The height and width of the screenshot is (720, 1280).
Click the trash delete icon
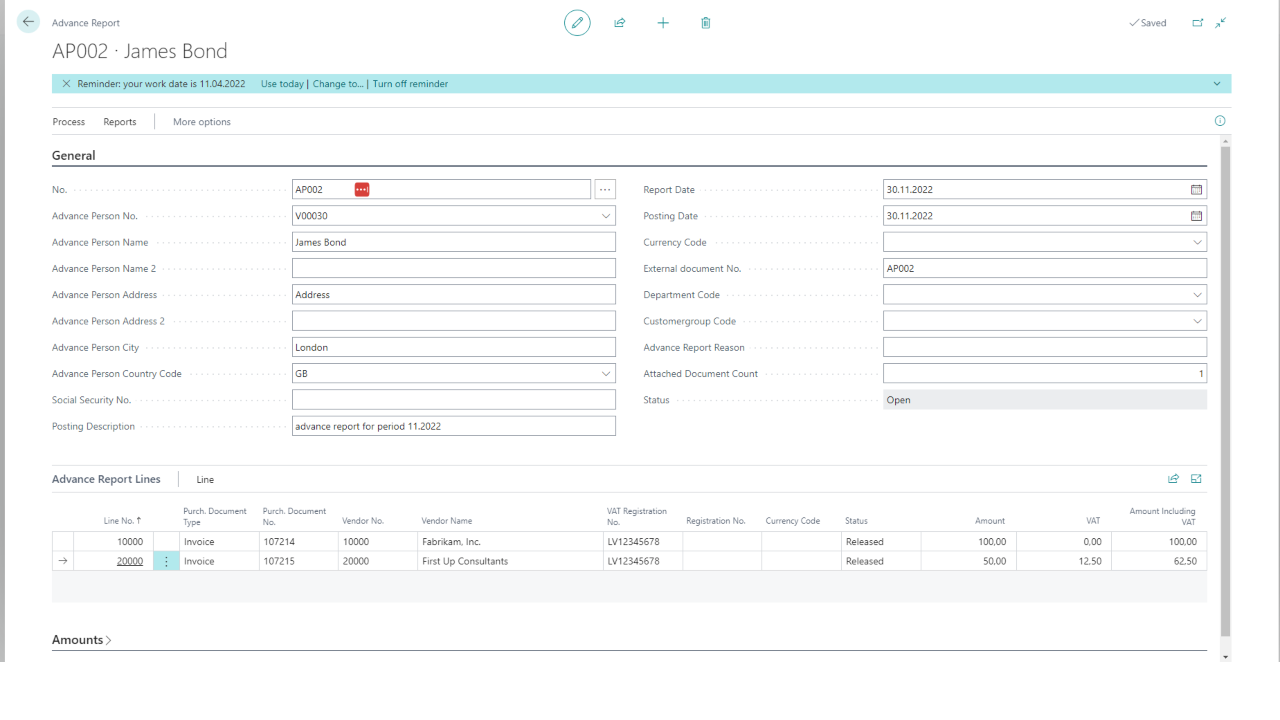click(x=706, y=23)
